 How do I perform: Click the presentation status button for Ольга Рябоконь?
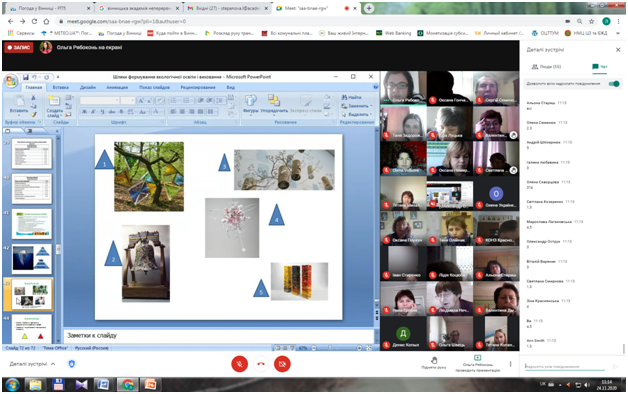click(477, 364)
